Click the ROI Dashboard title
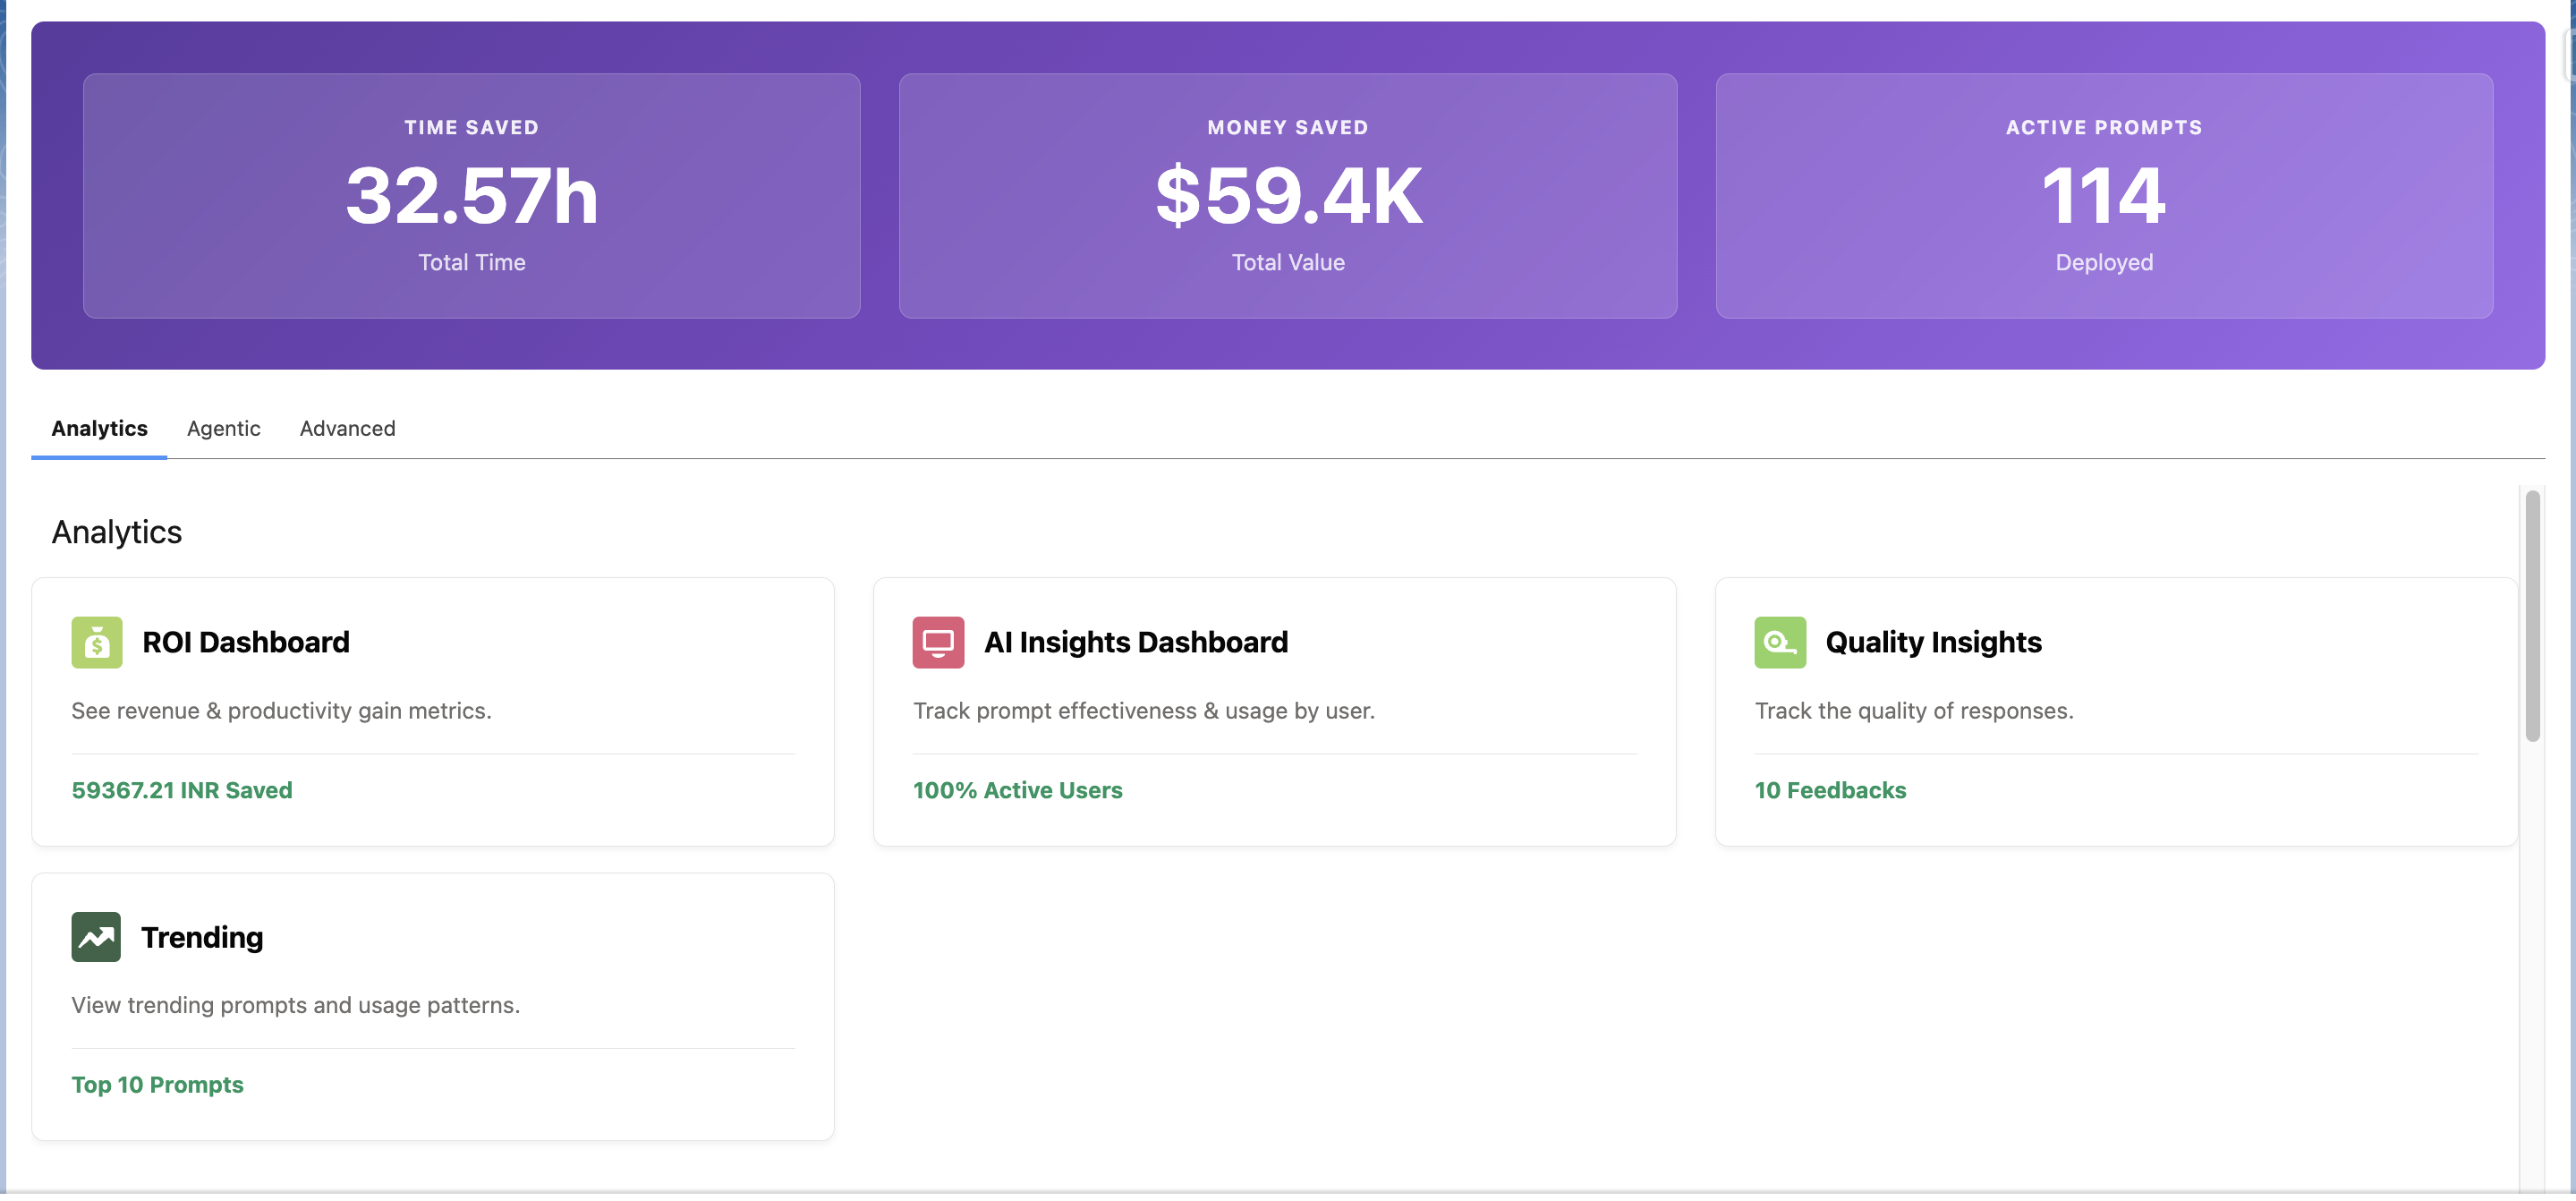The image size is (2576, 1201). [x=245, y=642]
